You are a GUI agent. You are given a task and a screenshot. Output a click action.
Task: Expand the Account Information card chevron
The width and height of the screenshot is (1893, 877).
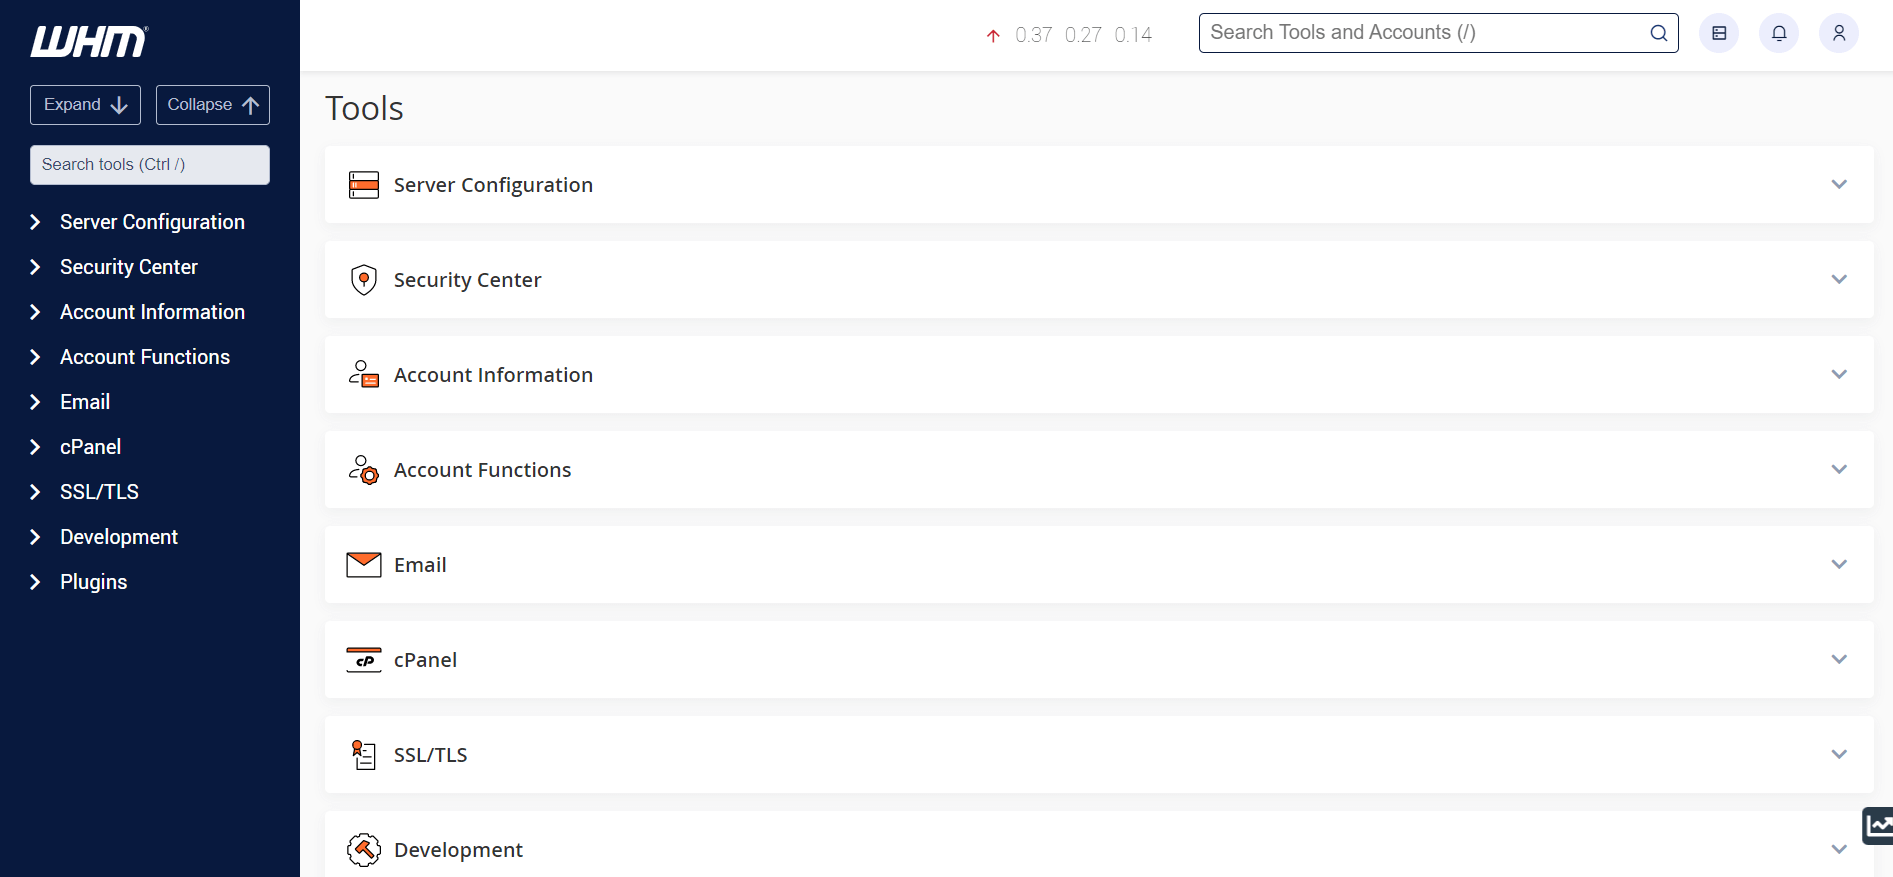1839,374
